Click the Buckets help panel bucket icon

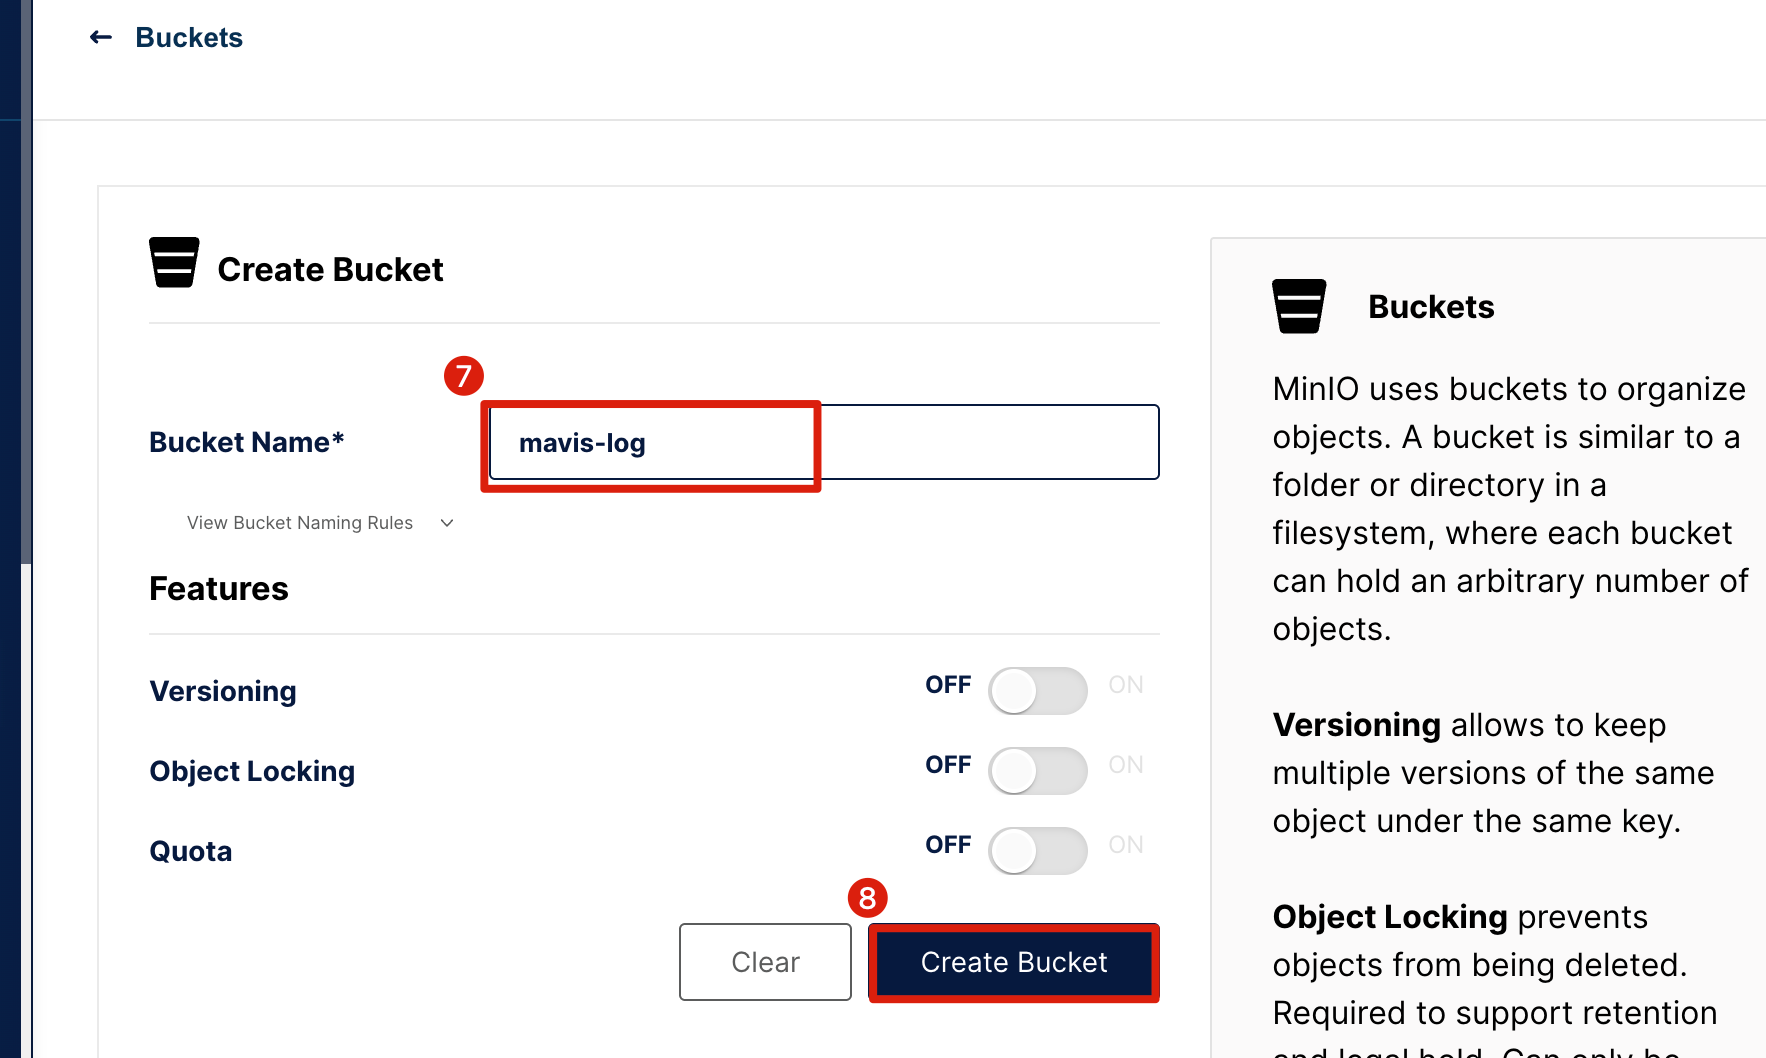click(1299, 306)
